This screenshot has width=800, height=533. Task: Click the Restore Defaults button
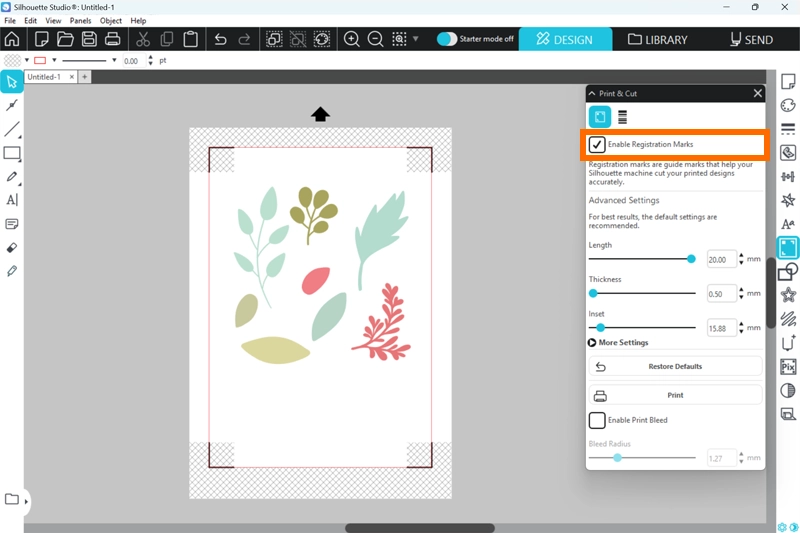tap(675, 367)
